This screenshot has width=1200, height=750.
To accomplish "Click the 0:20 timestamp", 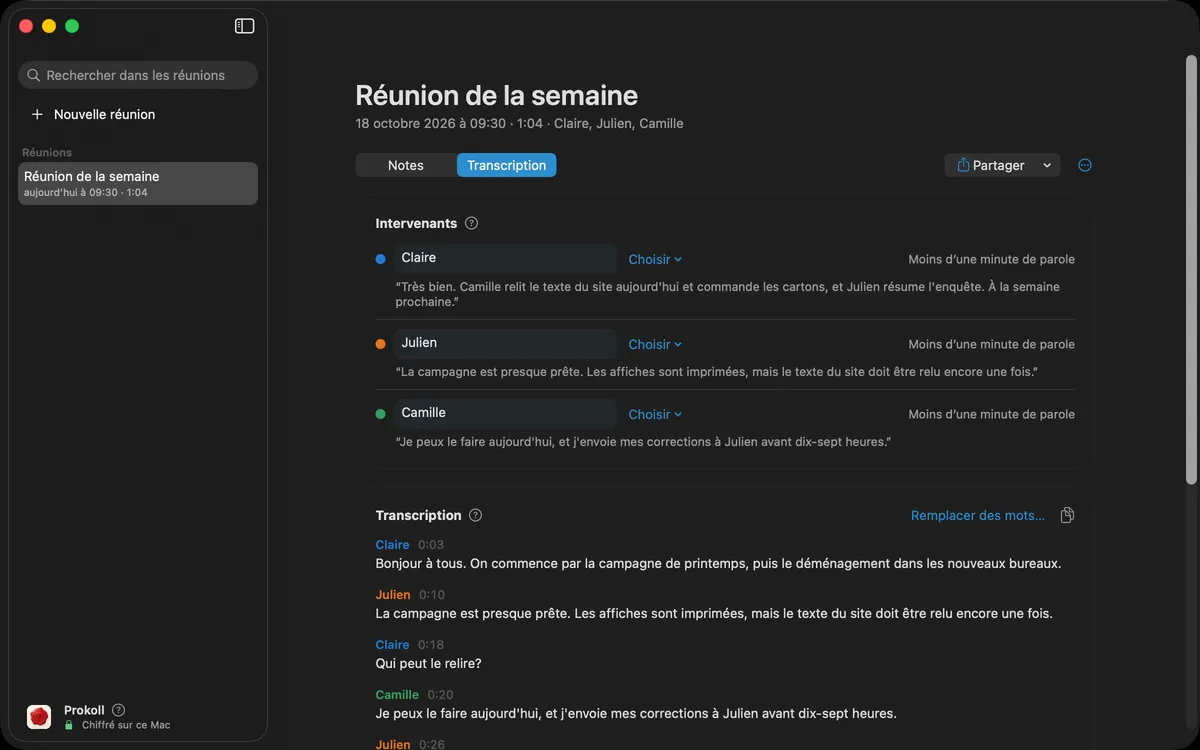I will point(440,695).
